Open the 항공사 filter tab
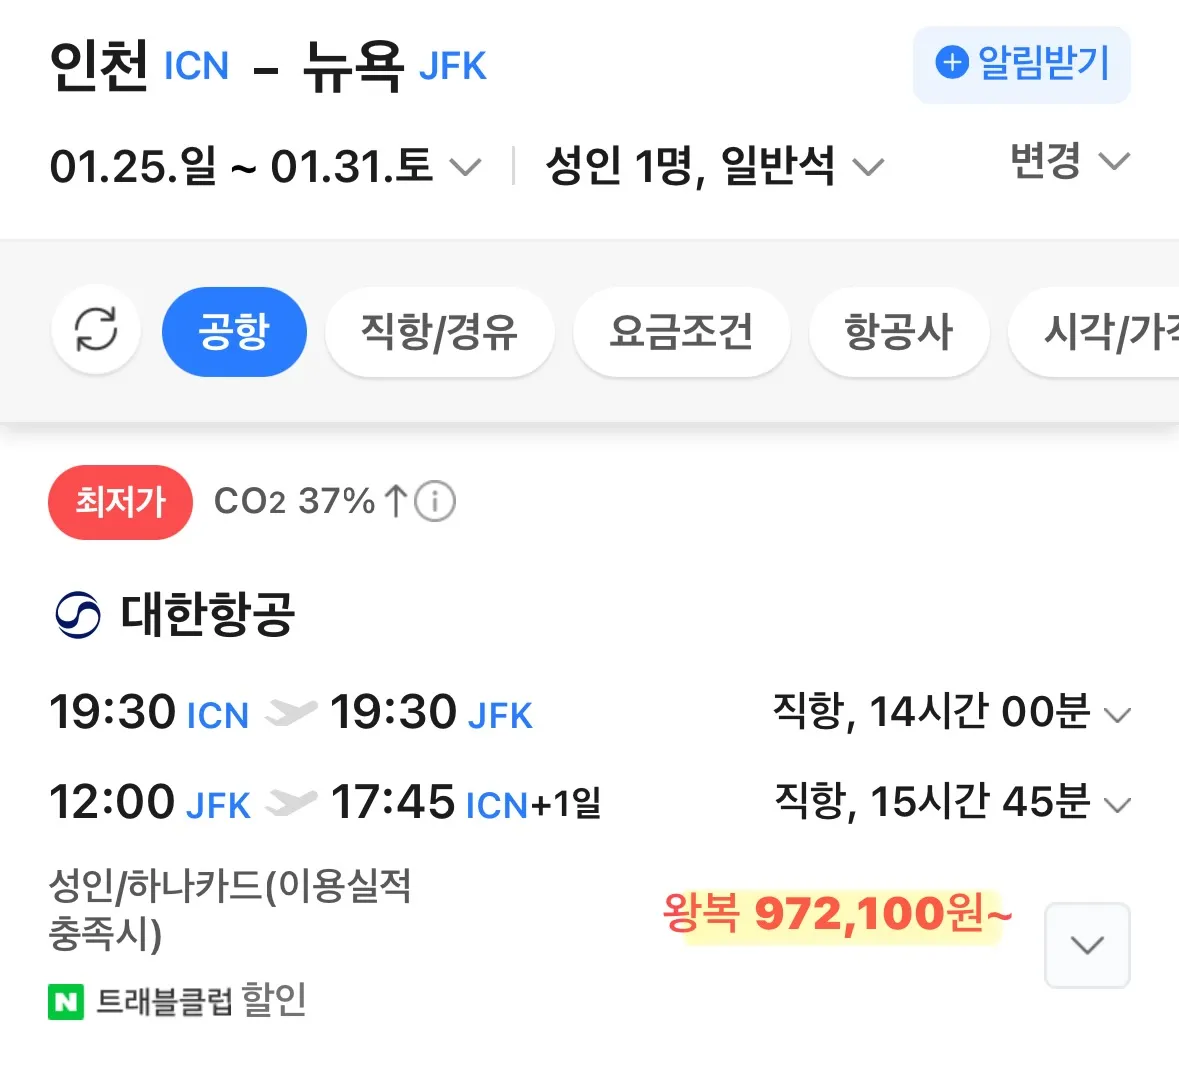 898,331
